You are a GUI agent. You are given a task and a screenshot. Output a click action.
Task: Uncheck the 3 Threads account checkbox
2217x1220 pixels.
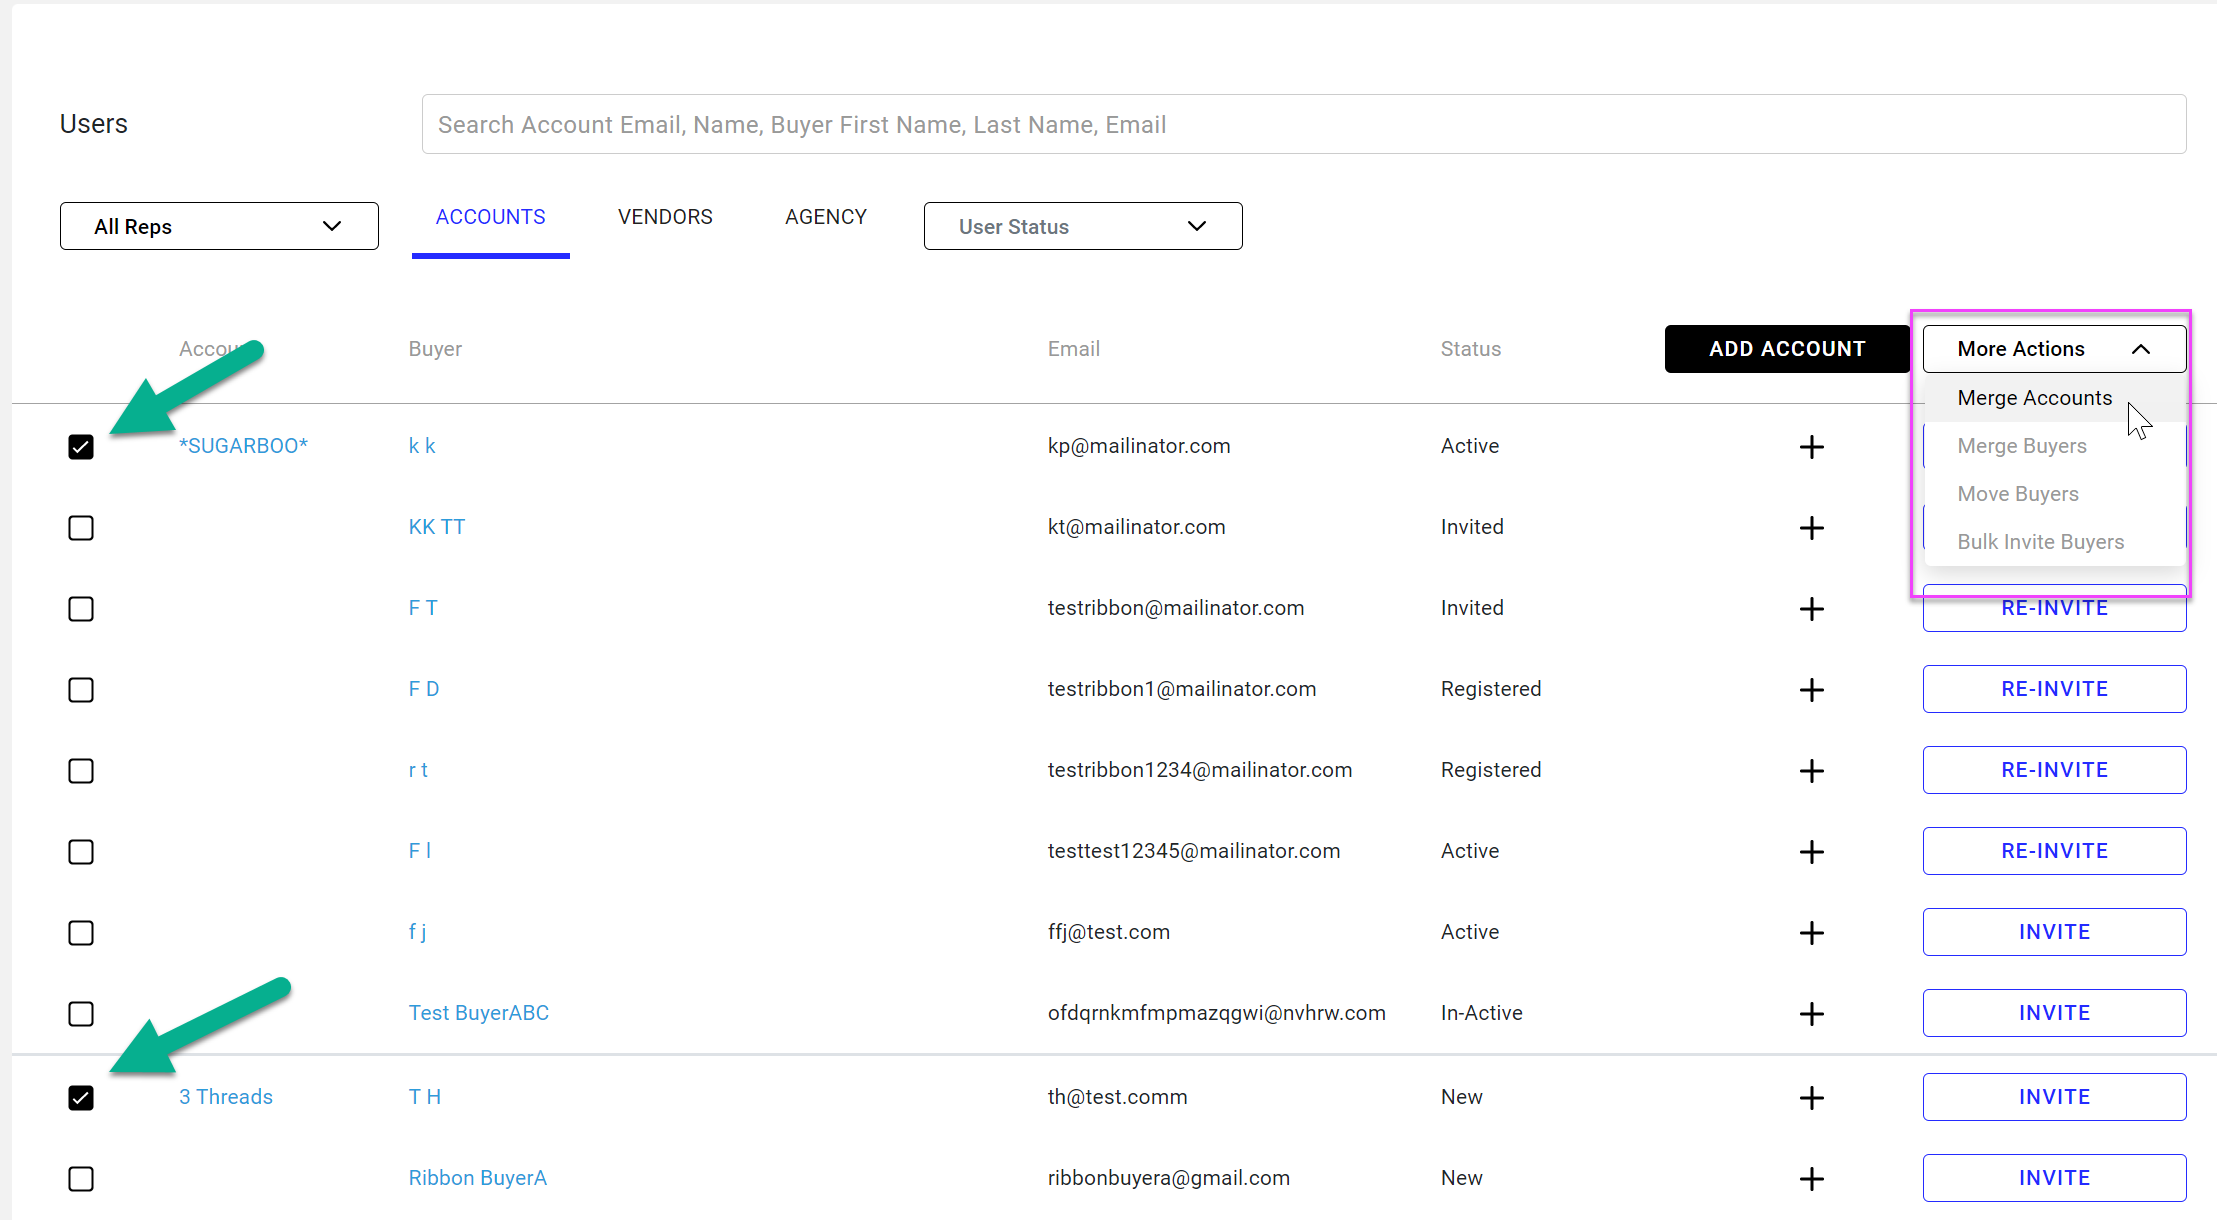(x=81, y=1098)
